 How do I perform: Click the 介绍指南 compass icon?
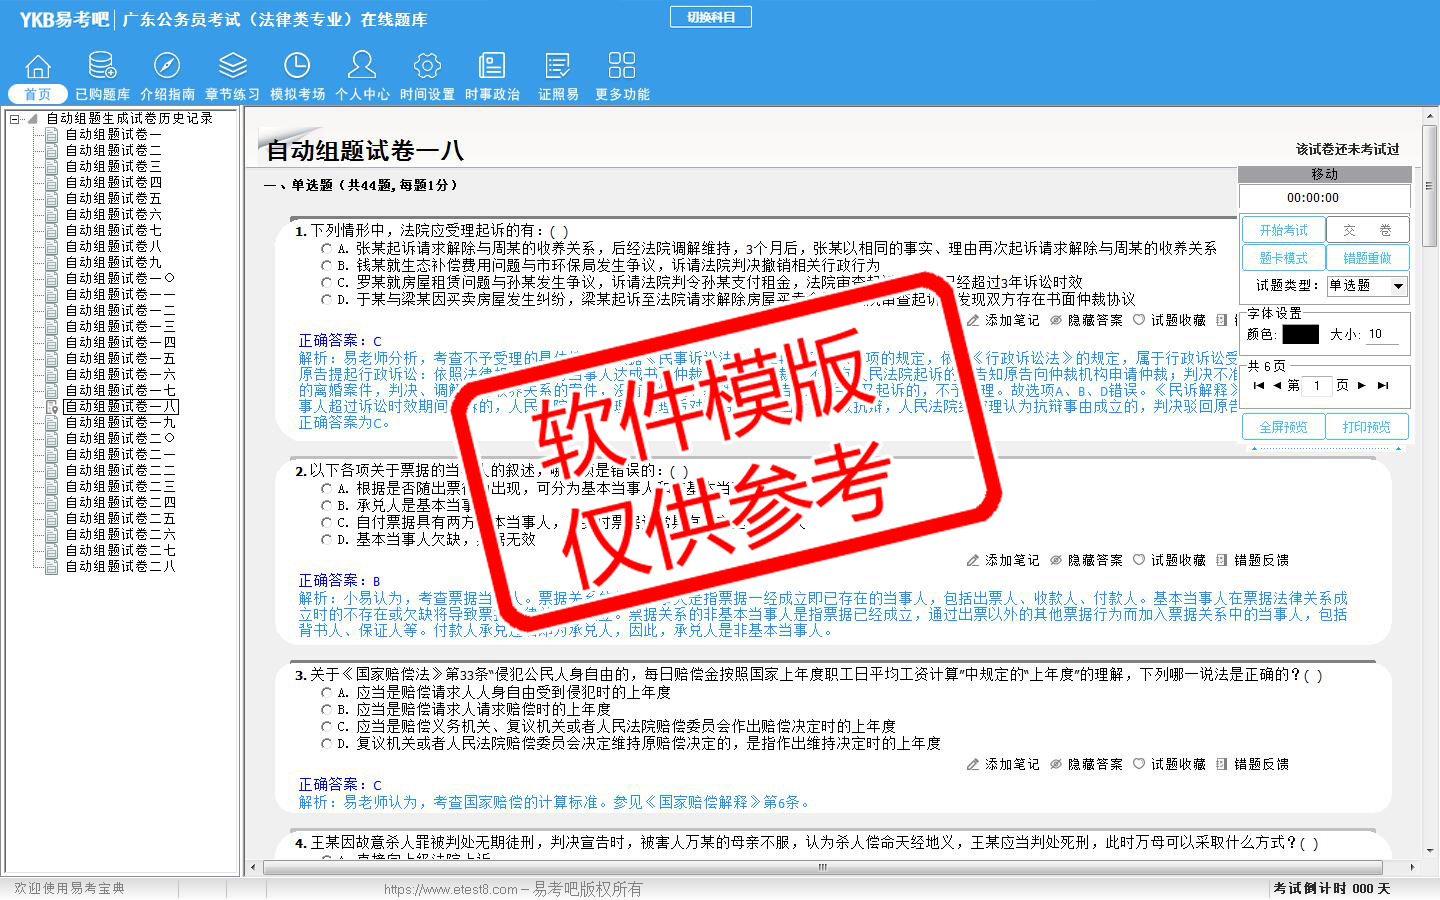click(x=167, y=67)
